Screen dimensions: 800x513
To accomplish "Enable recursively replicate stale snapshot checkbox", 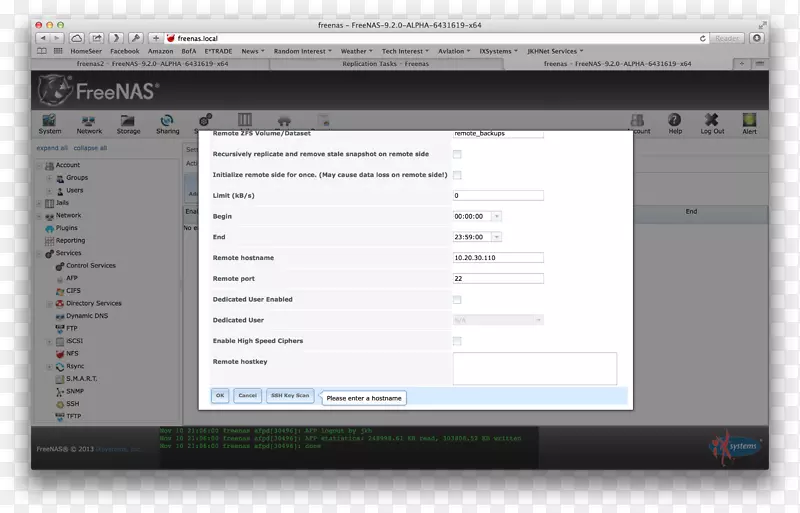I will [x=457, y=155].
